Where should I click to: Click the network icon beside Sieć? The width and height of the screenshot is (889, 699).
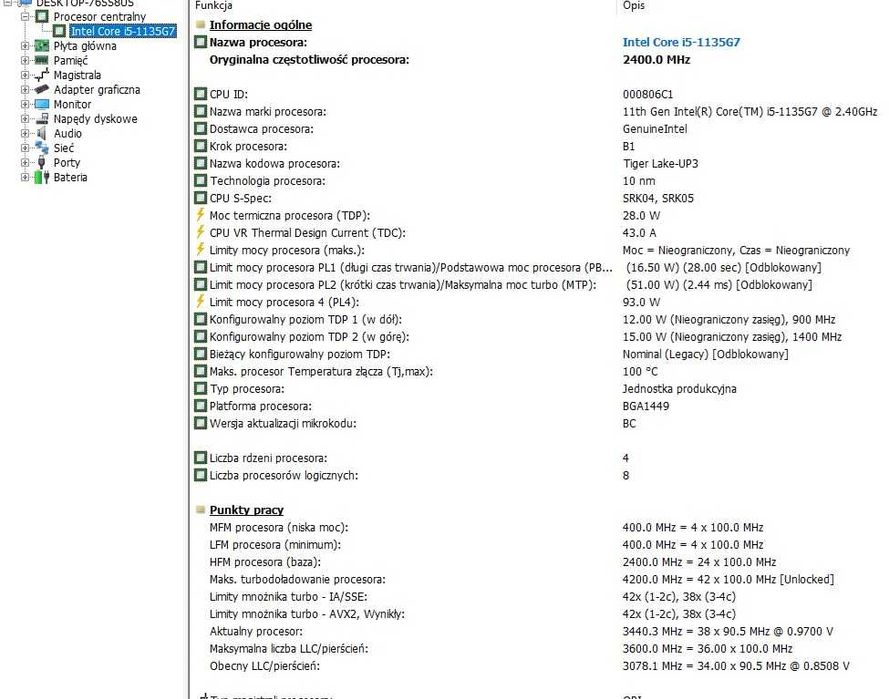point(41,148)
